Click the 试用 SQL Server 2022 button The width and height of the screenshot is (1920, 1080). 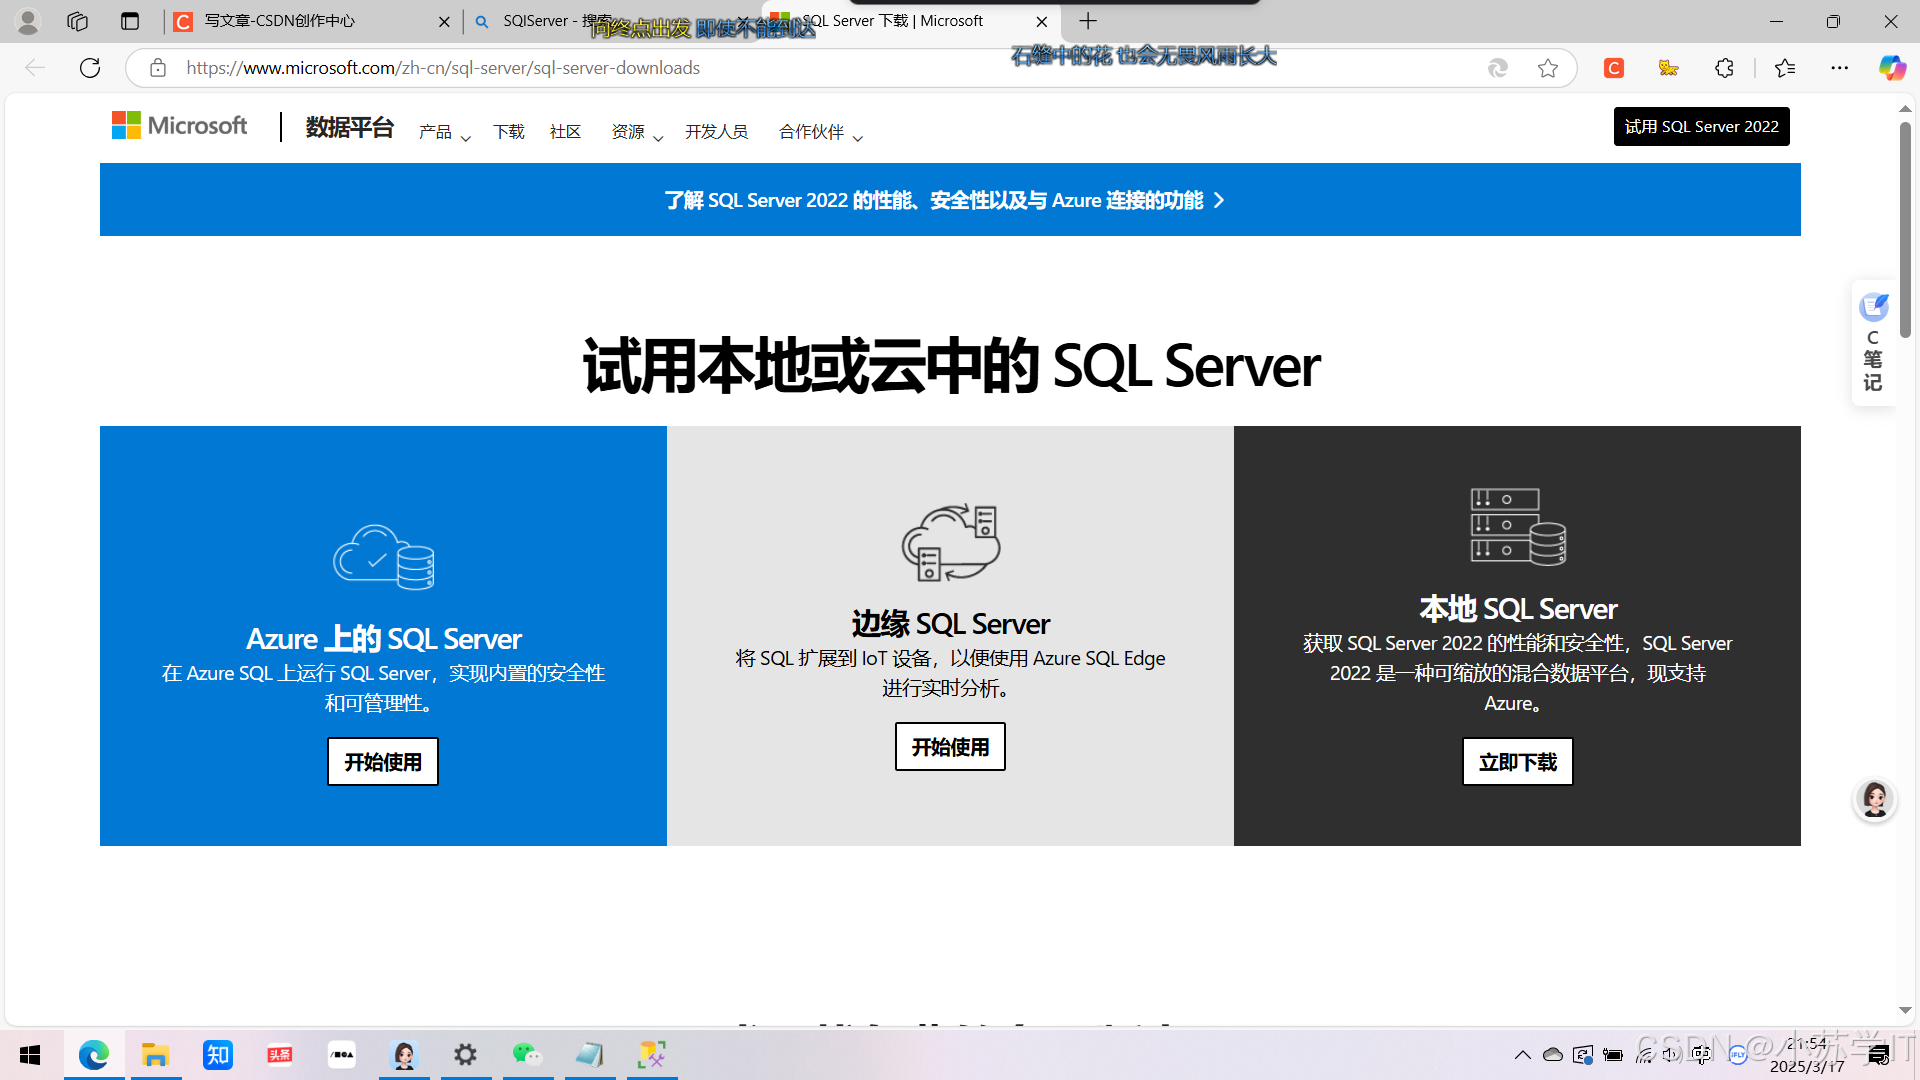click(x=1701, y=127)
